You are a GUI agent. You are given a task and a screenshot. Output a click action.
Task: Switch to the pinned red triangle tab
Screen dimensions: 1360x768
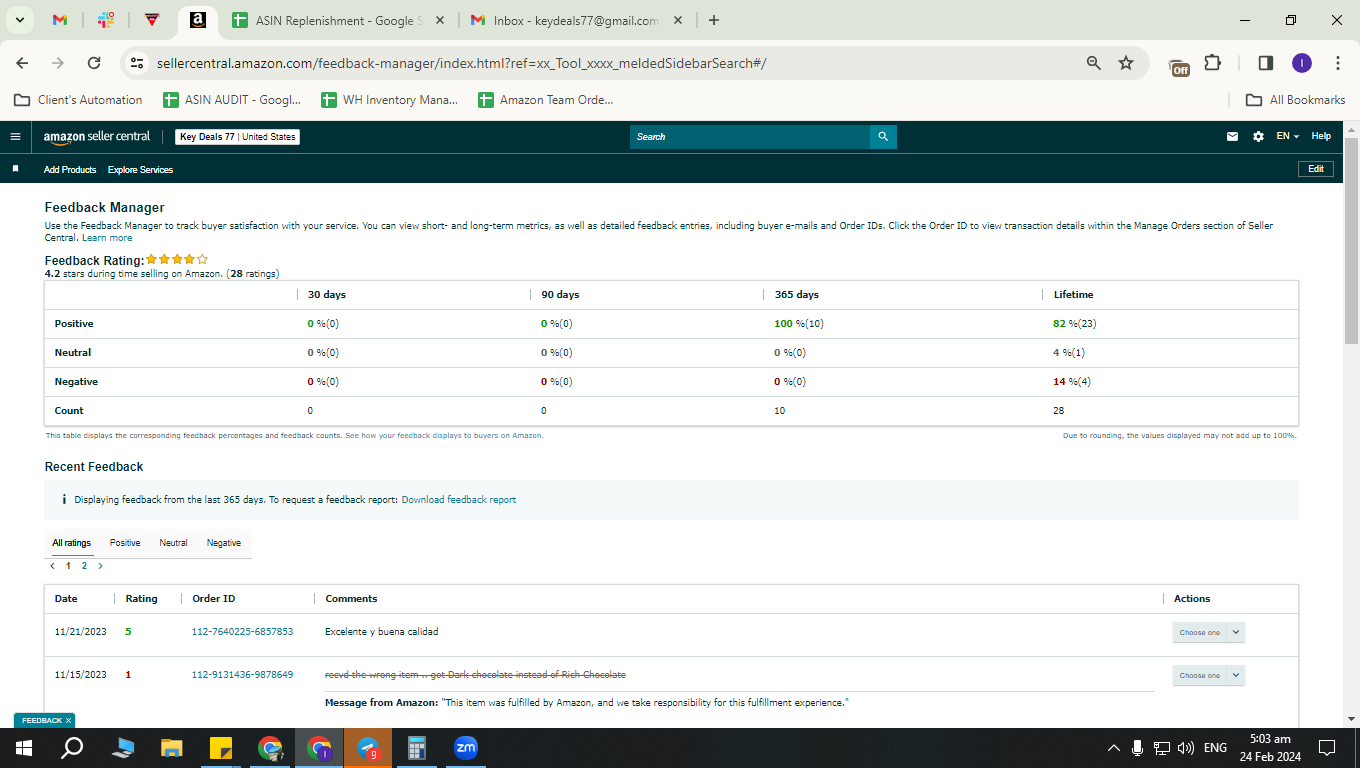(152, 20)
